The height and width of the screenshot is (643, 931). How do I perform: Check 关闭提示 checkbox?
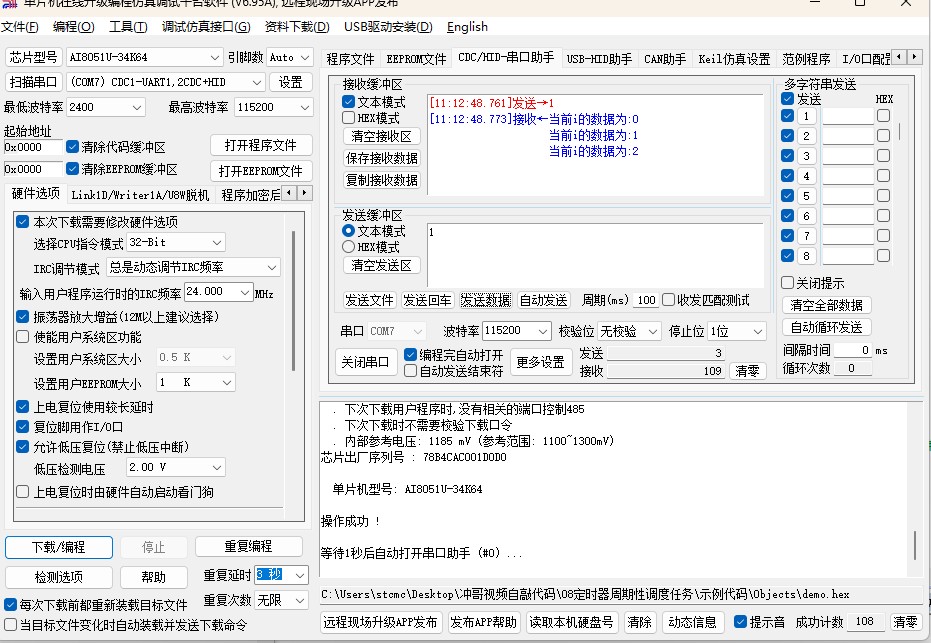pyautogui.click(x=787, y=283)
